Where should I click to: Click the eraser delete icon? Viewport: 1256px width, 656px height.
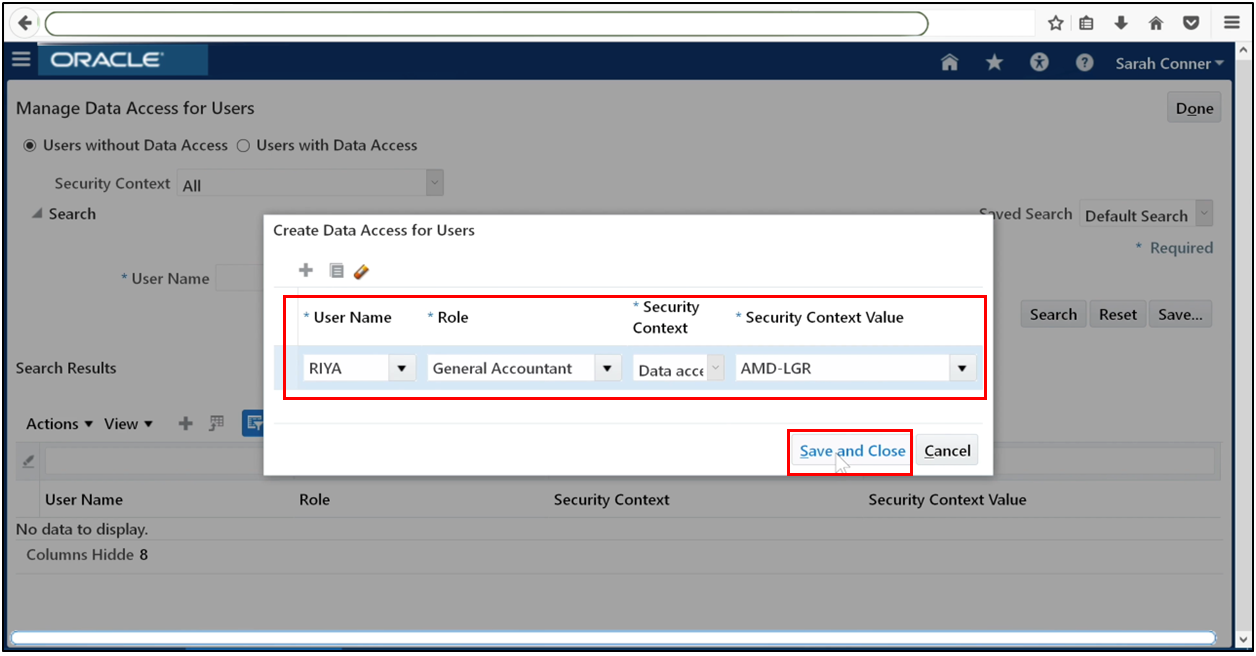coord(362,270)
